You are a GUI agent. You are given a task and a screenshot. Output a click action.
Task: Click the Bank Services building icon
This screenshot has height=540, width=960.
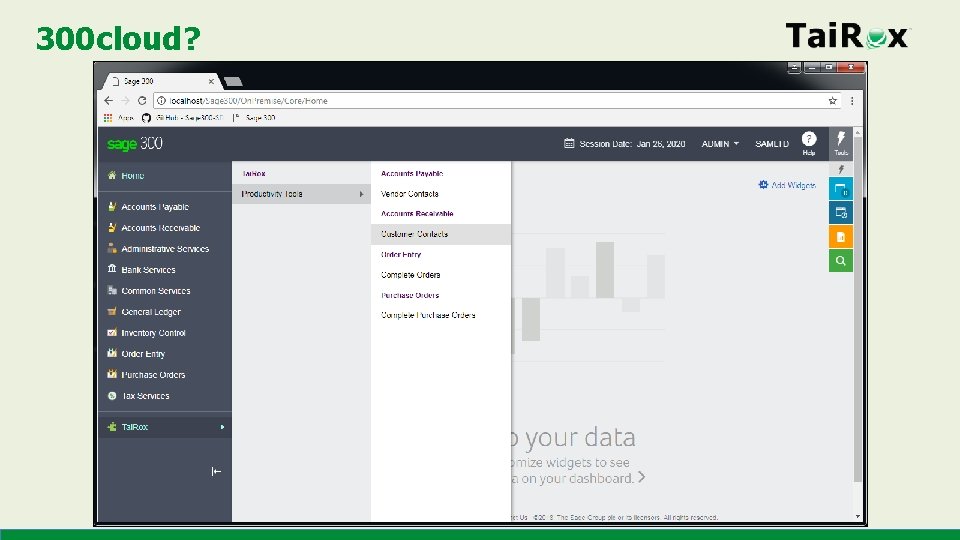click(112, 269)
